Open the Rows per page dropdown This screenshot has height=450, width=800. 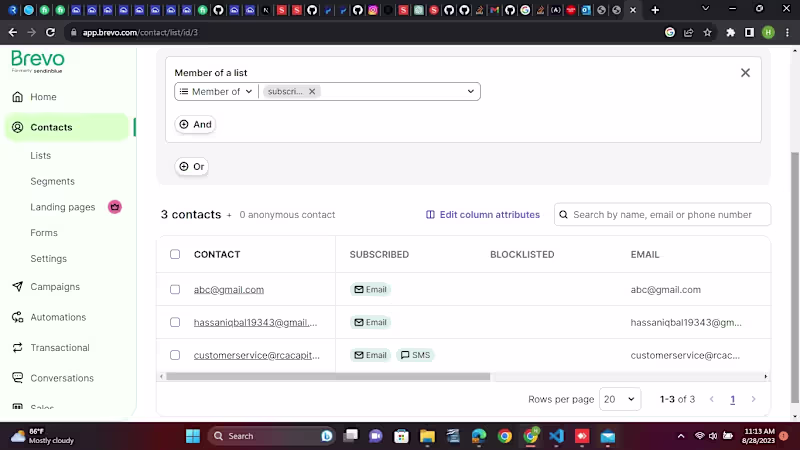point(620,399)
